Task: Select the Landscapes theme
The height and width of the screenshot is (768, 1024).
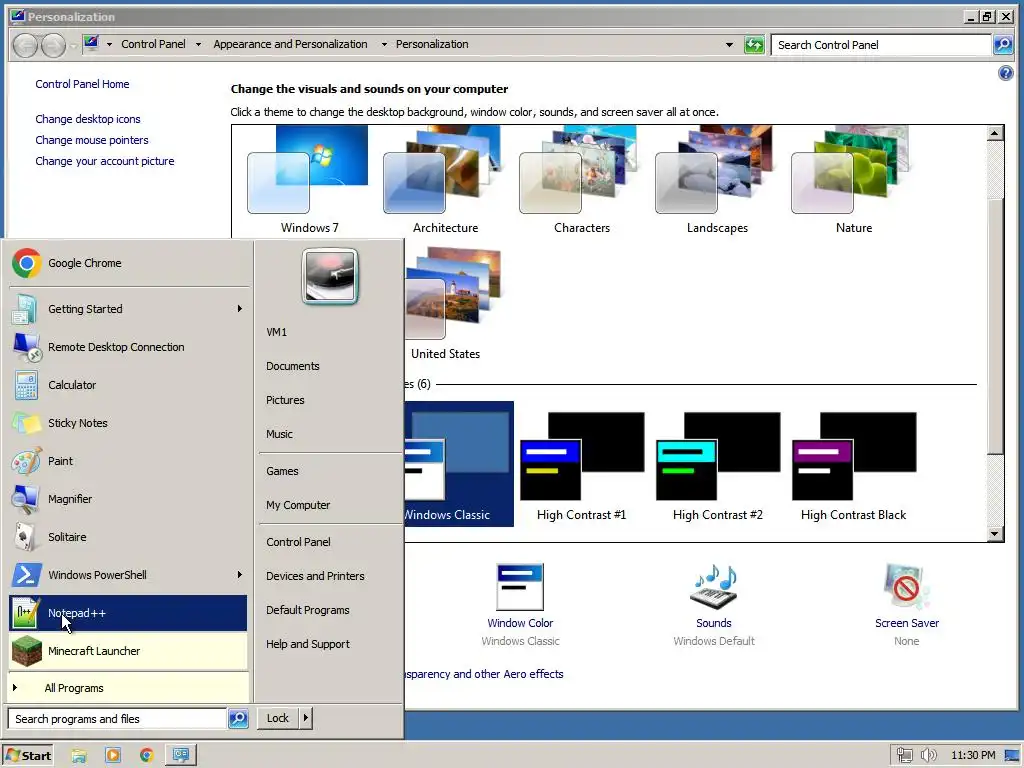Action: click(x=717, y=180)
